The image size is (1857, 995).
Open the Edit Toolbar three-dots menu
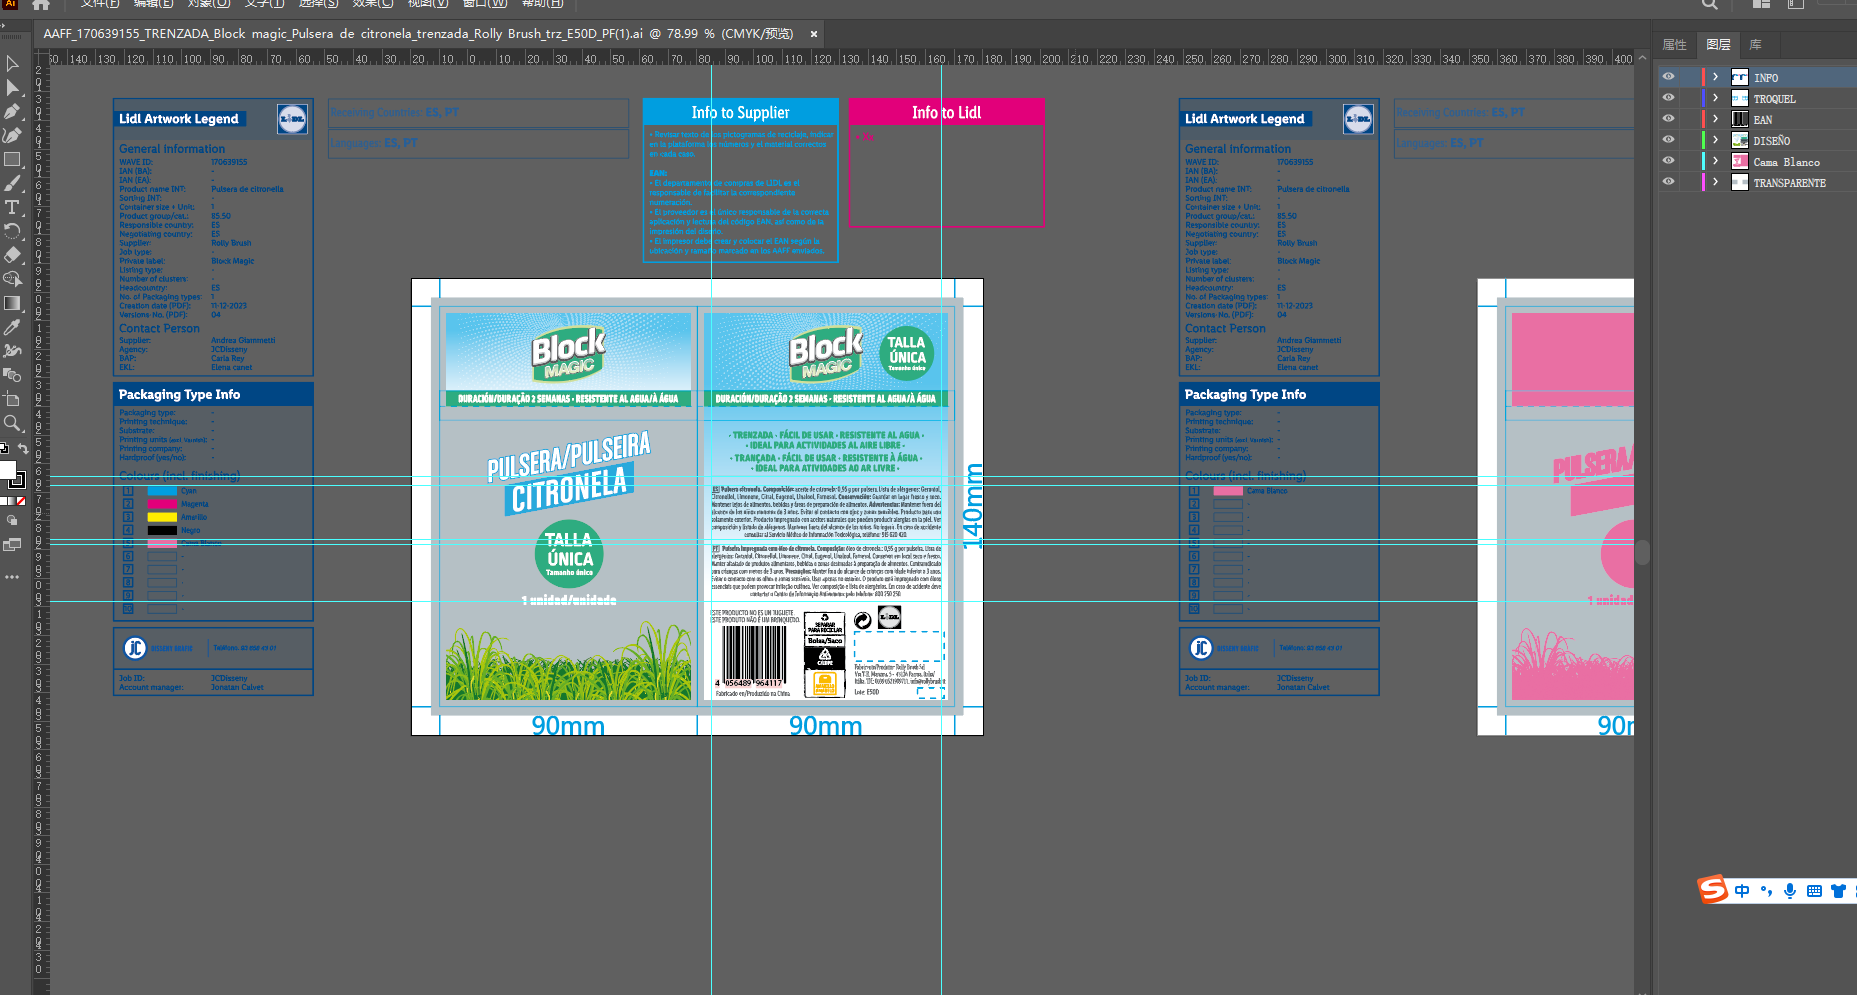tap(12, 577)
